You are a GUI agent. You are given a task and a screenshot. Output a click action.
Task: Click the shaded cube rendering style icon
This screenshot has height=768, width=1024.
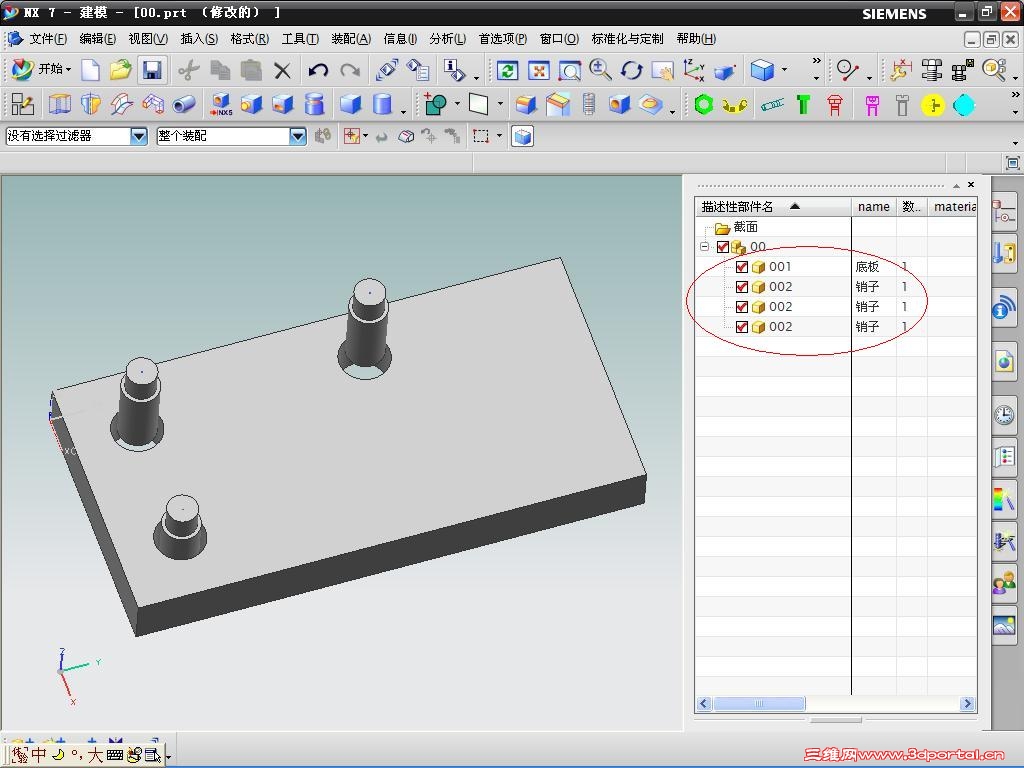click(x=762, y=70)
